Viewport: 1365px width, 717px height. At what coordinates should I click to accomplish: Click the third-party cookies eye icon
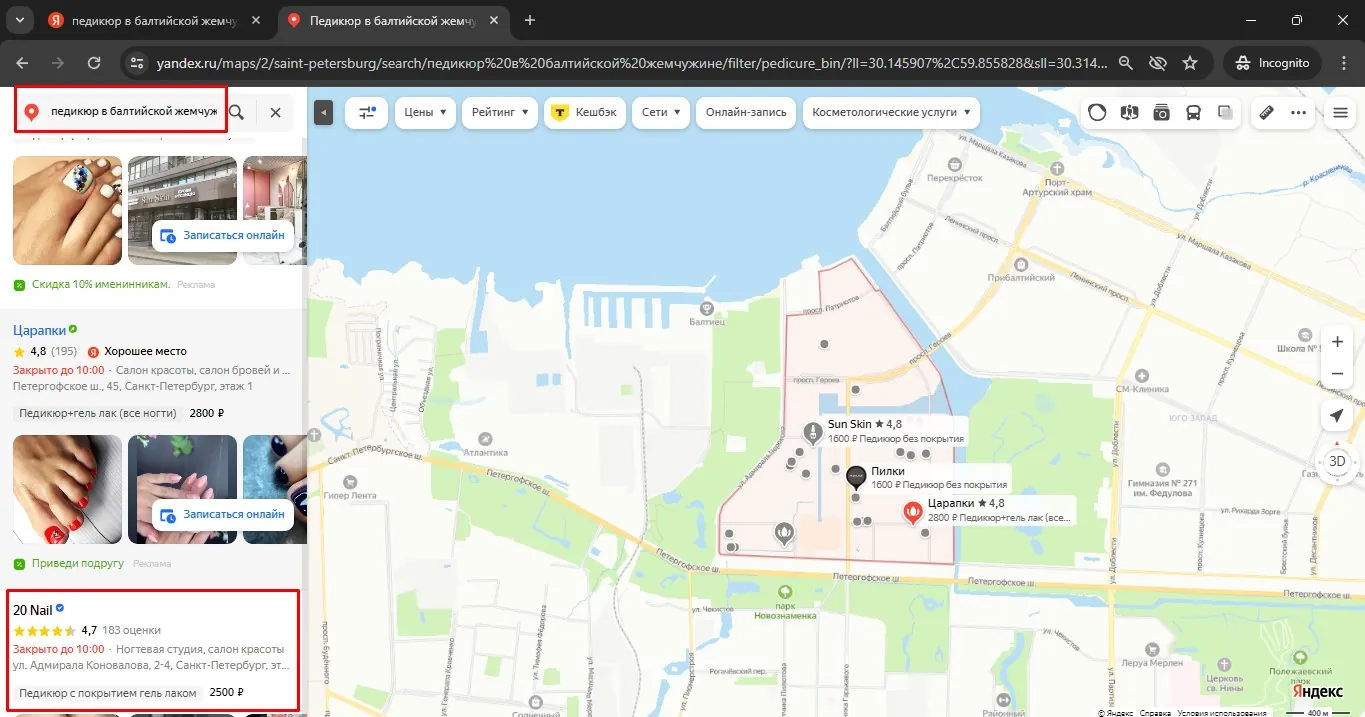click(x=1158, y=62)
